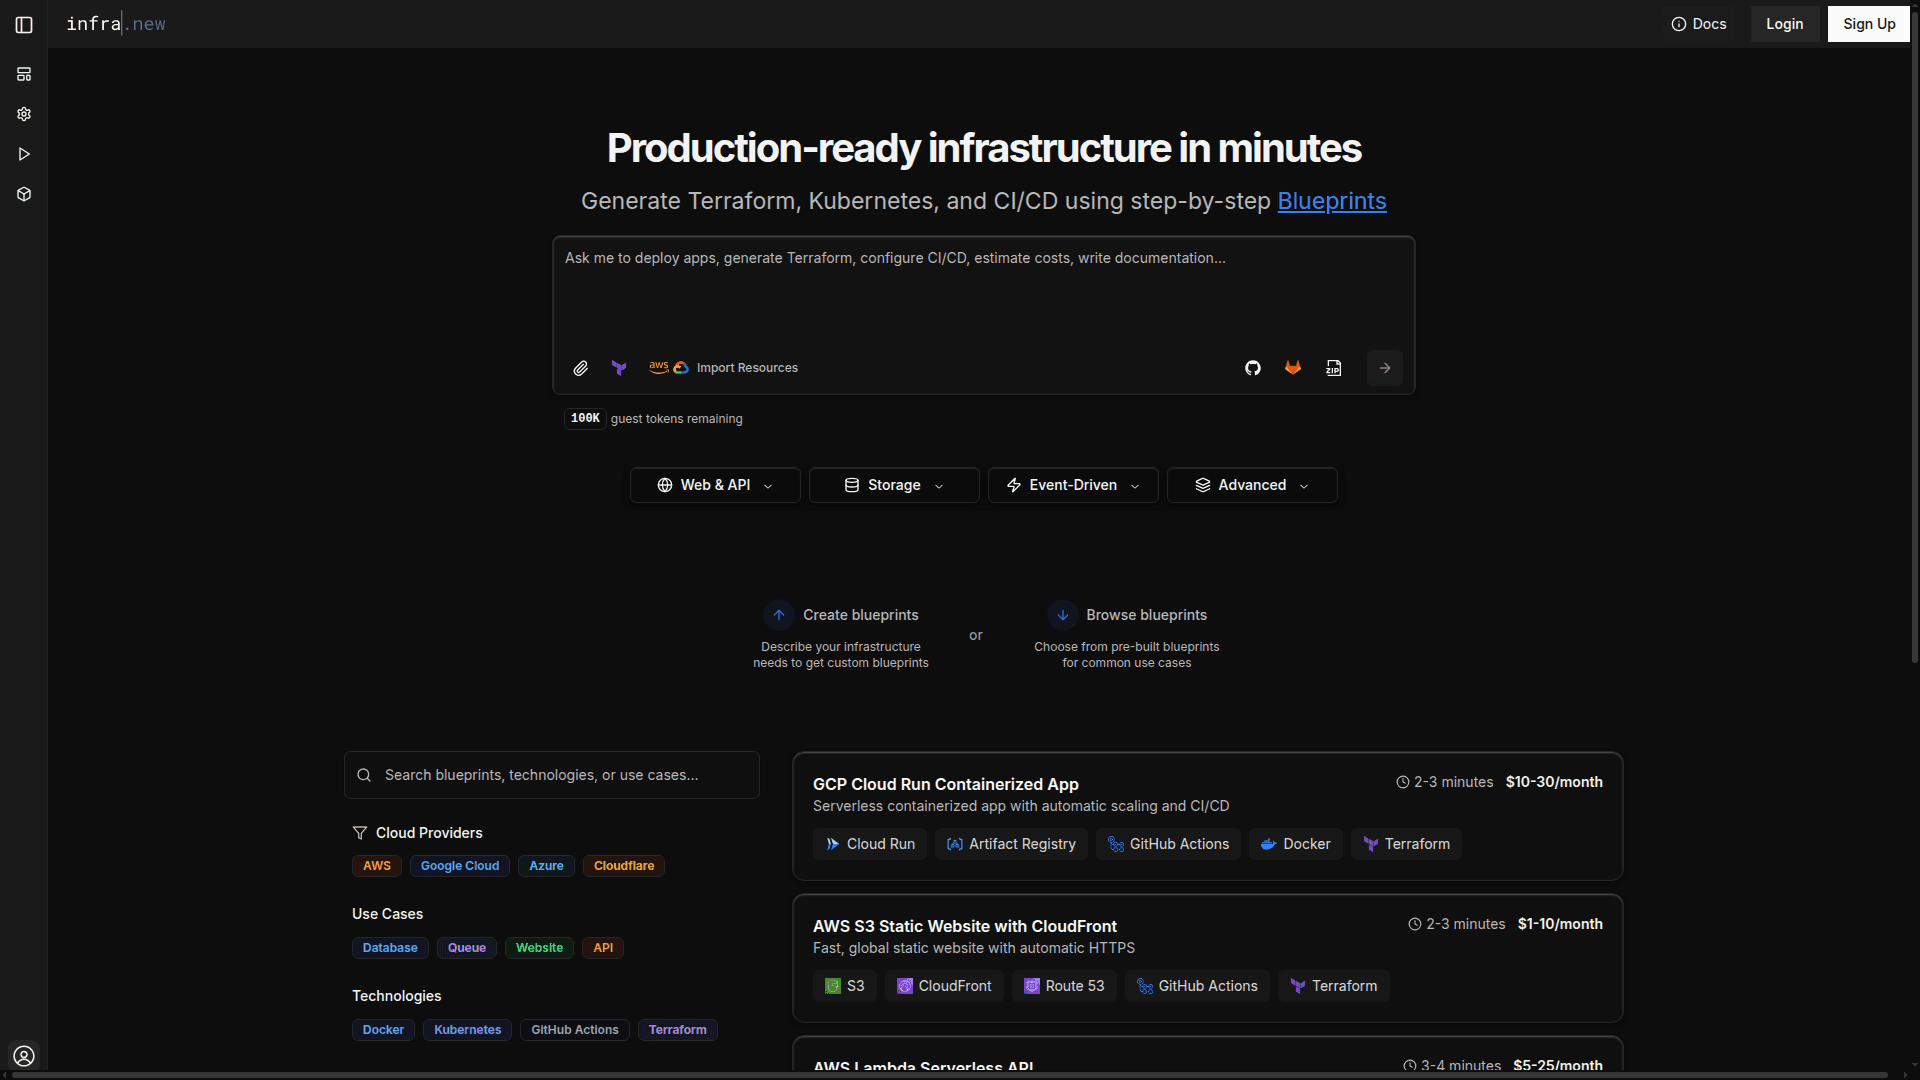Expand the Storage dropdown
The image size is (1920, 1080).
[894, 485]
